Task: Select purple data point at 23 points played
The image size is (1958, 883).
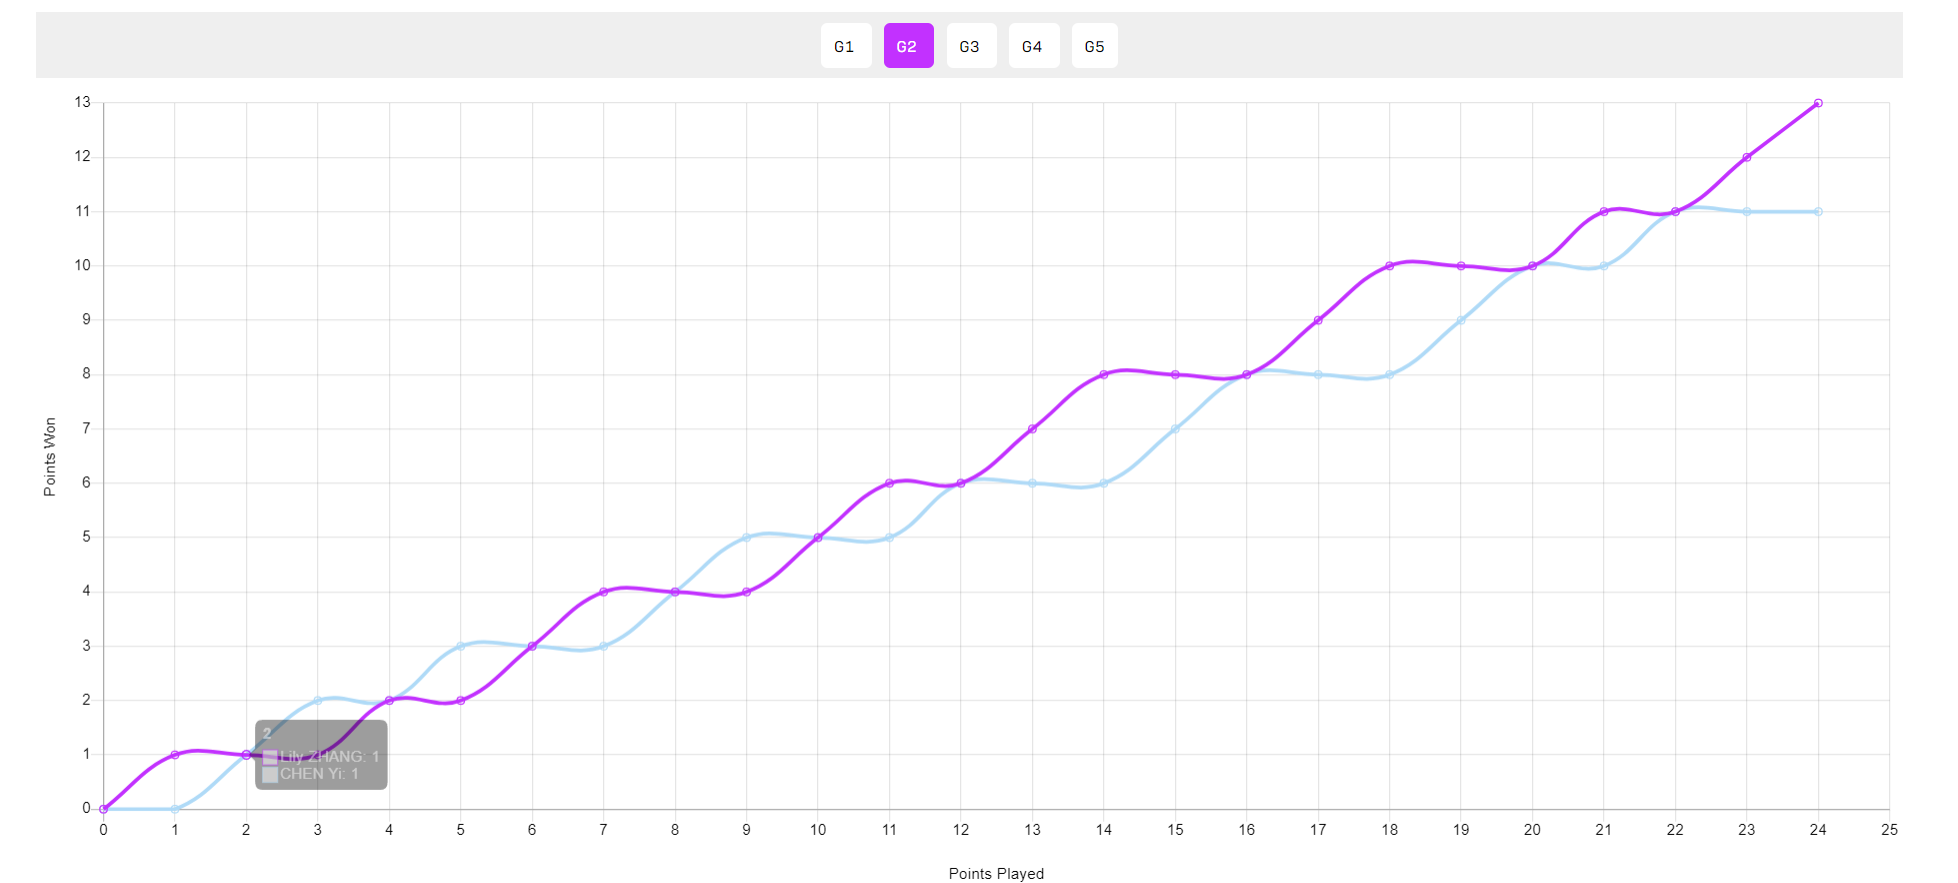Action: (1747, 157)
